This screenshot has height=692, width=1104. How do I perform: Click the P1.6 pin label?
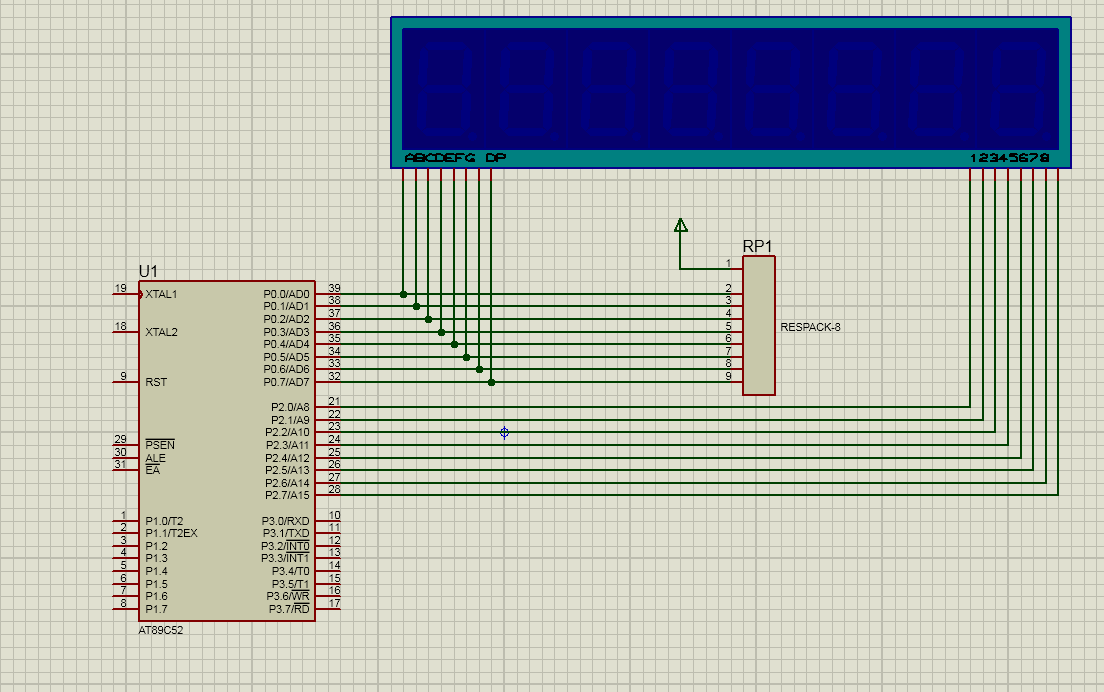156,596
